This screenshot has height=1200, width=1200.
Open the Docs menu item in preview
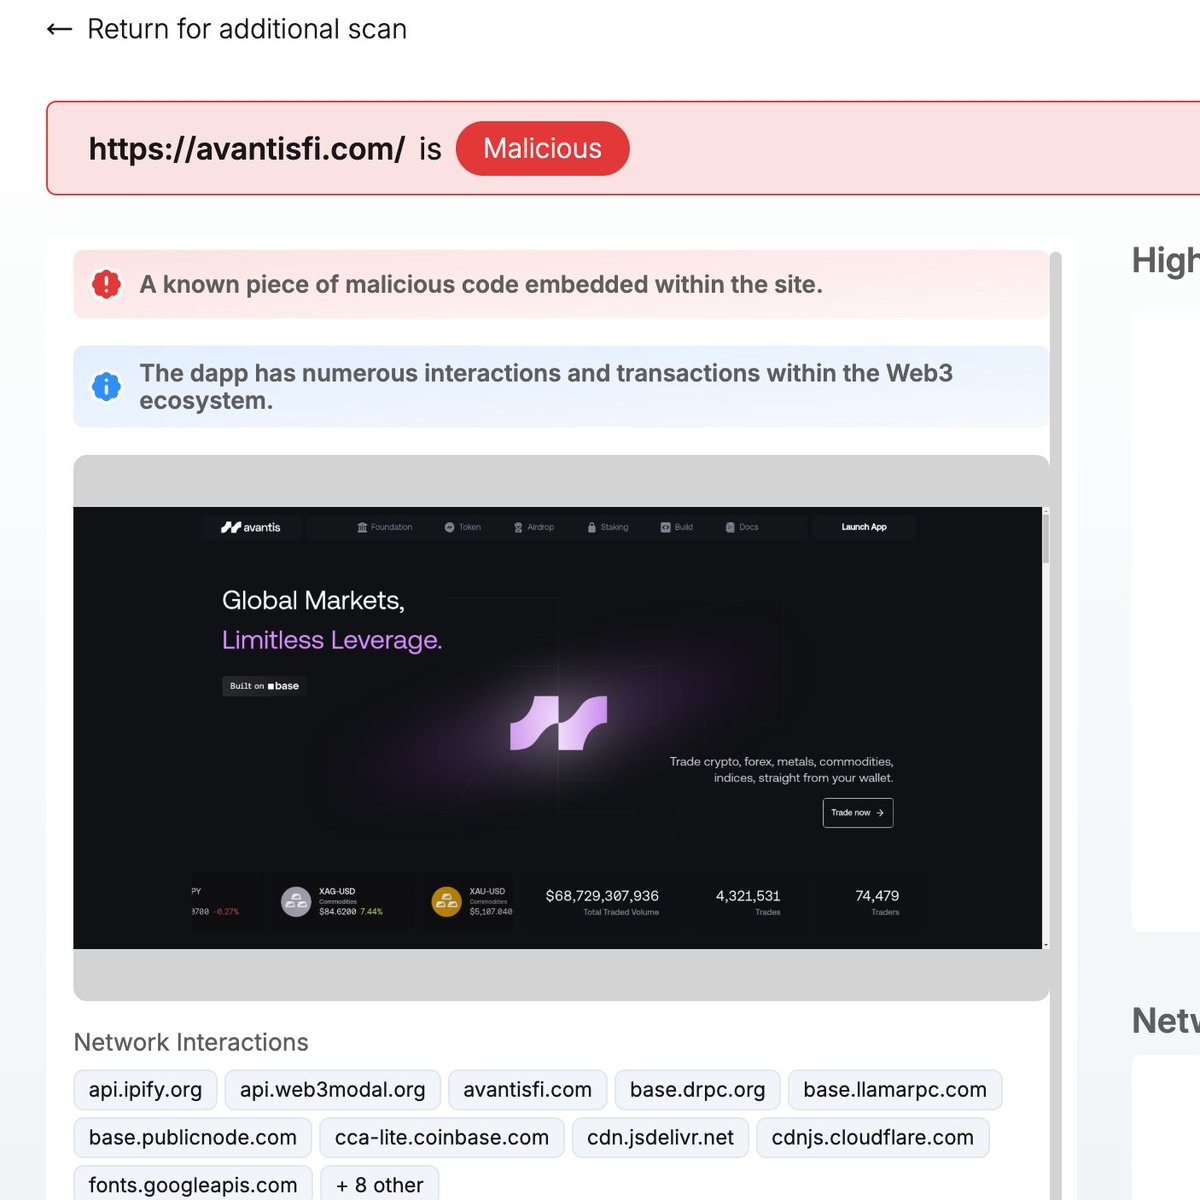click(742, 527)
